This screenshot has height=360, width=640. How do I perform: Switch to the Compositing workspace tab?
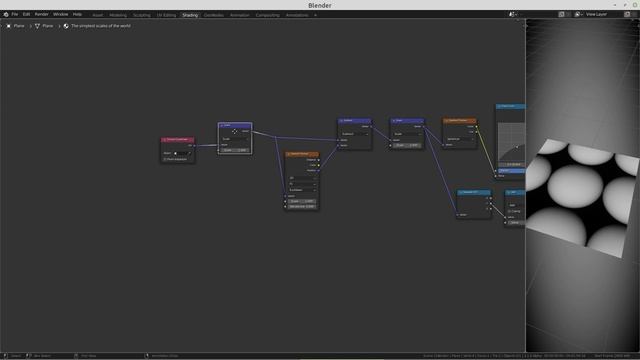click(x=267, y=15)
